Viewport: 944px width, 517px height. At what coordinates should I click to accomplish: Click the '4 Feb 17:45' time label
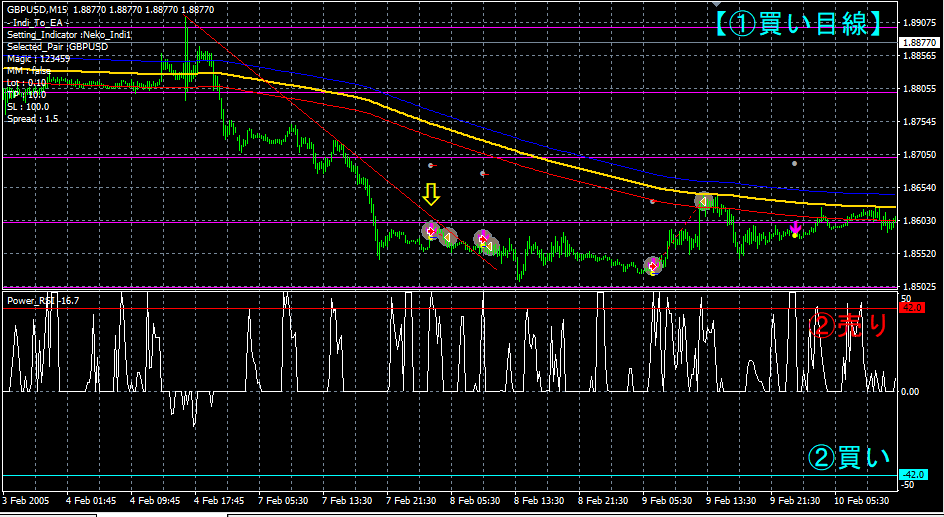(219, 501)
